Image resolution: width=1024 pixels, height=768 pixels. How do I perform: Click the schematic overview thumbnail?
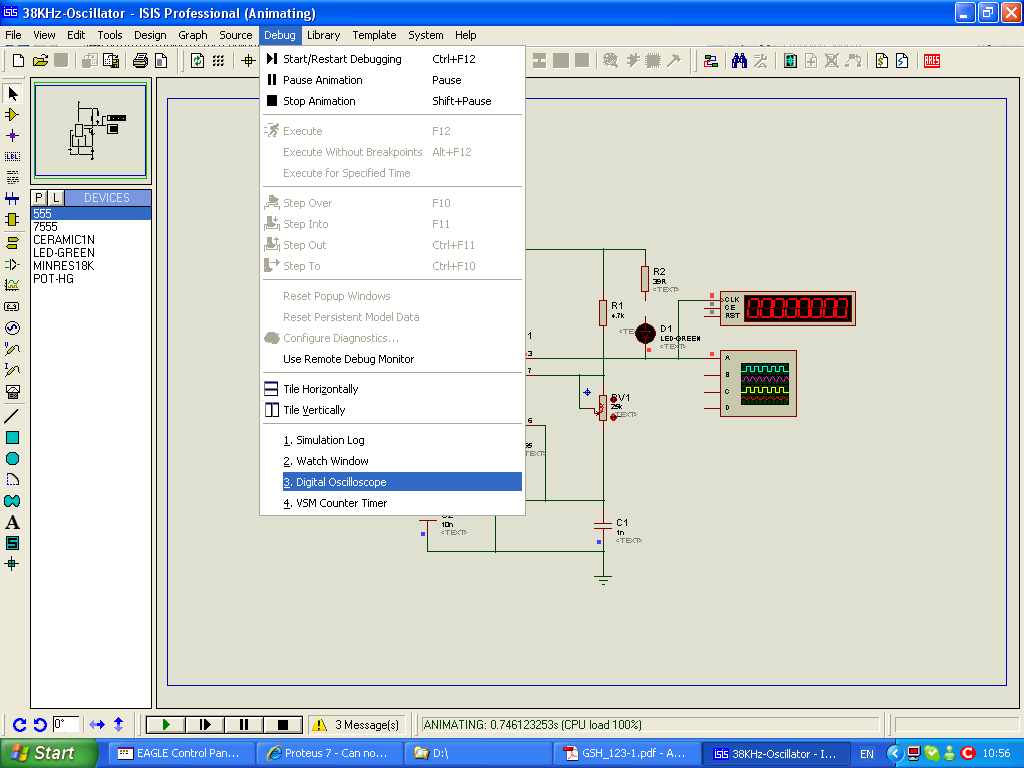(x=91, y=131)
